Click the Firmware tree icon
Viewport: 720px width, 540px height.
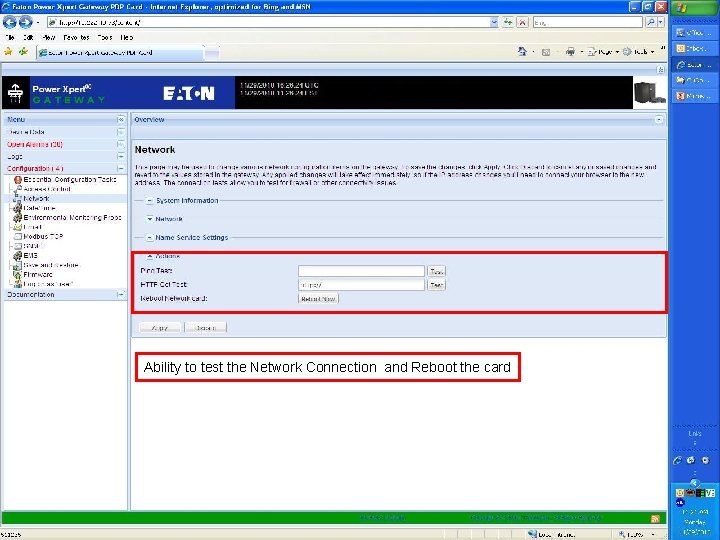coord(17,275)
